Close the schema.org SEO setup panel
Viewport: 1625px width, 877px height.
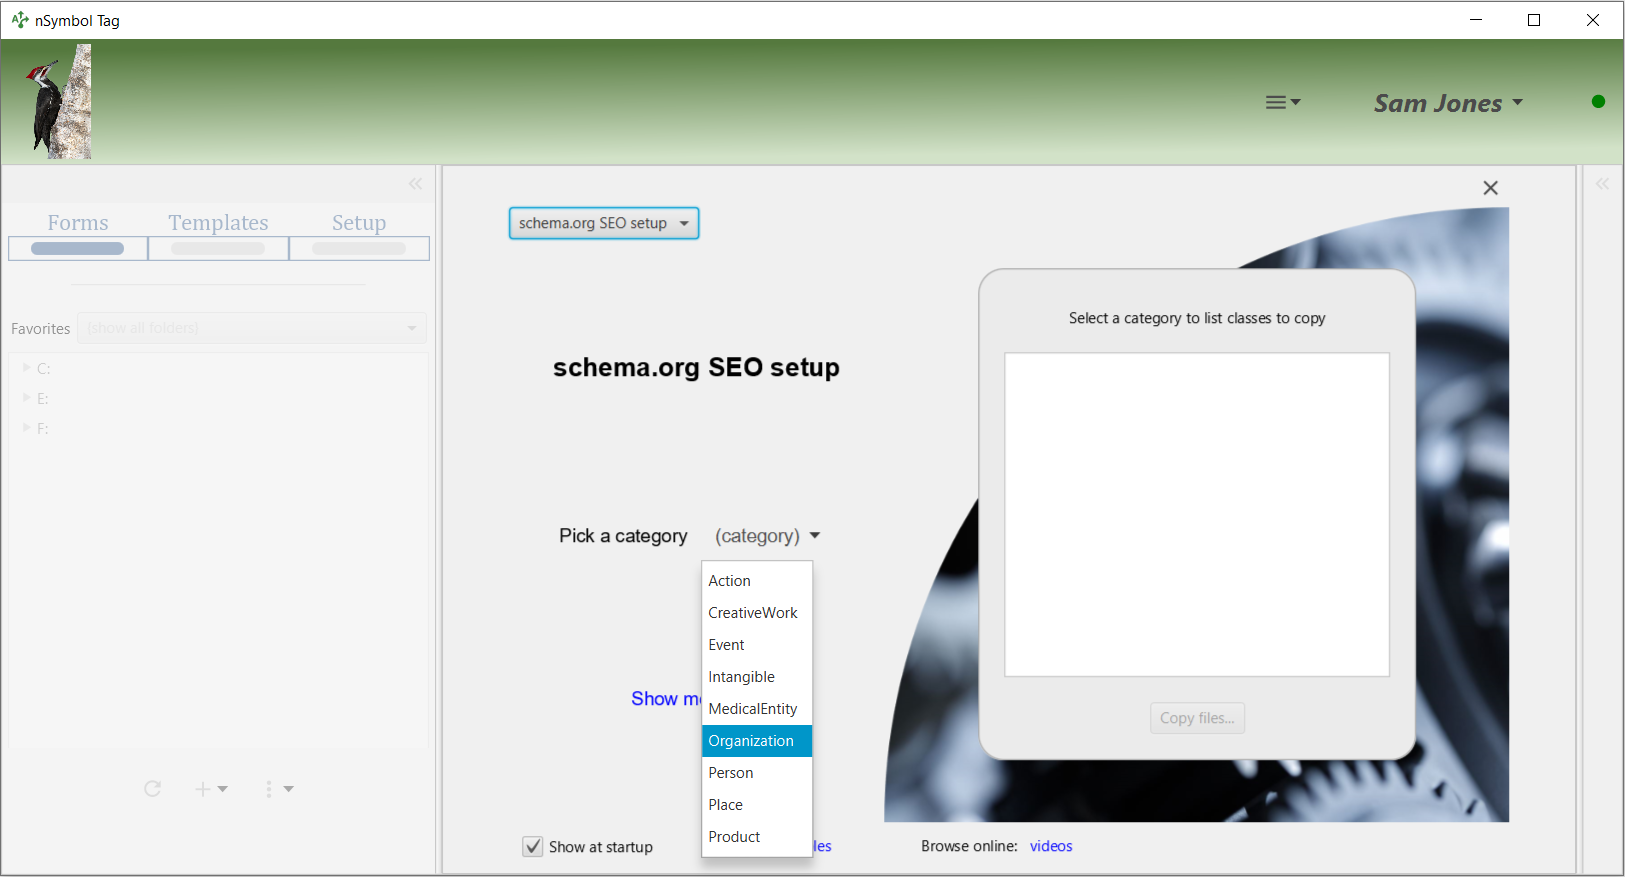[1490, 188]
